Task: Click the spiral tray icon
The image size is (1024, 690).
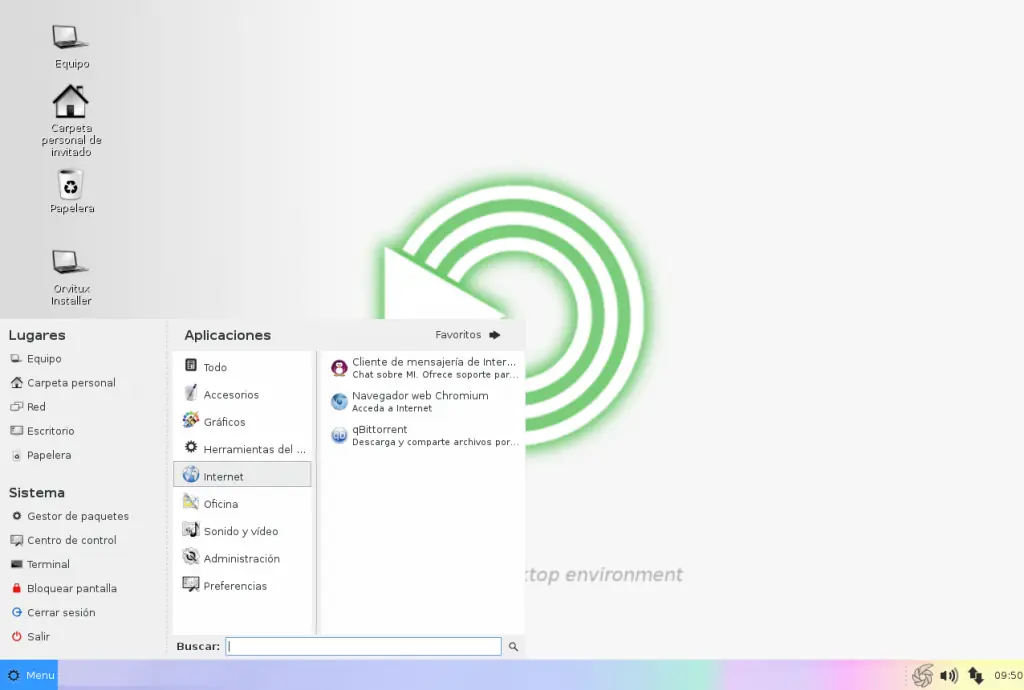Action: click(x=922, y=676)
